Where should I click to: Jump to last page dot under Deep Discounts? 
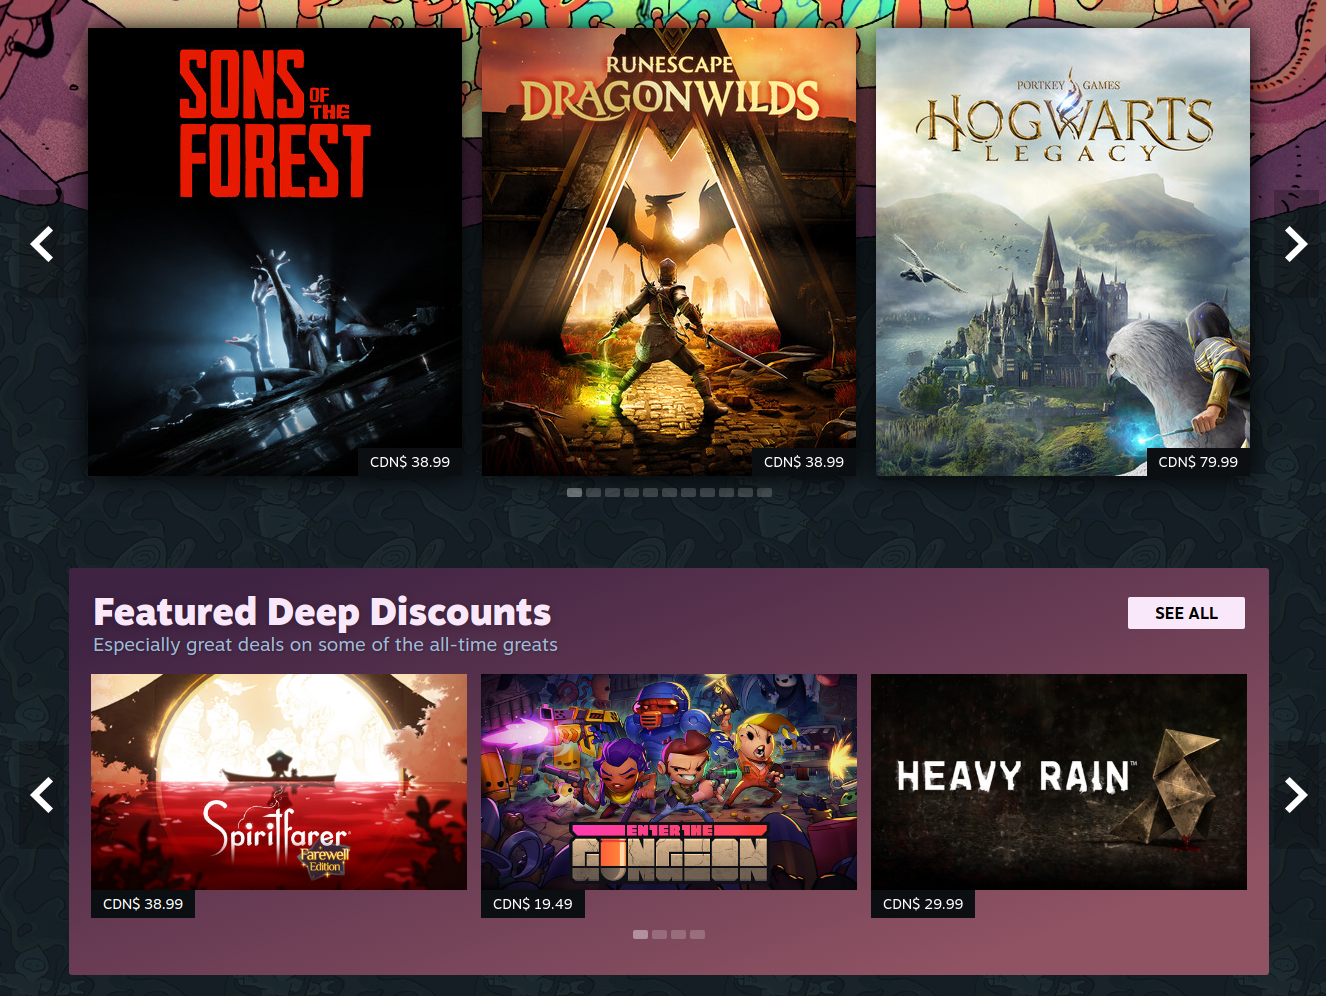tap(697, 934)
